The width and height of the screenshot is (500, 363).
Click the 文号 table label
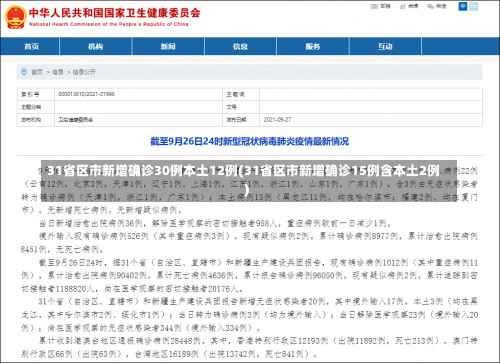(232, 107)
